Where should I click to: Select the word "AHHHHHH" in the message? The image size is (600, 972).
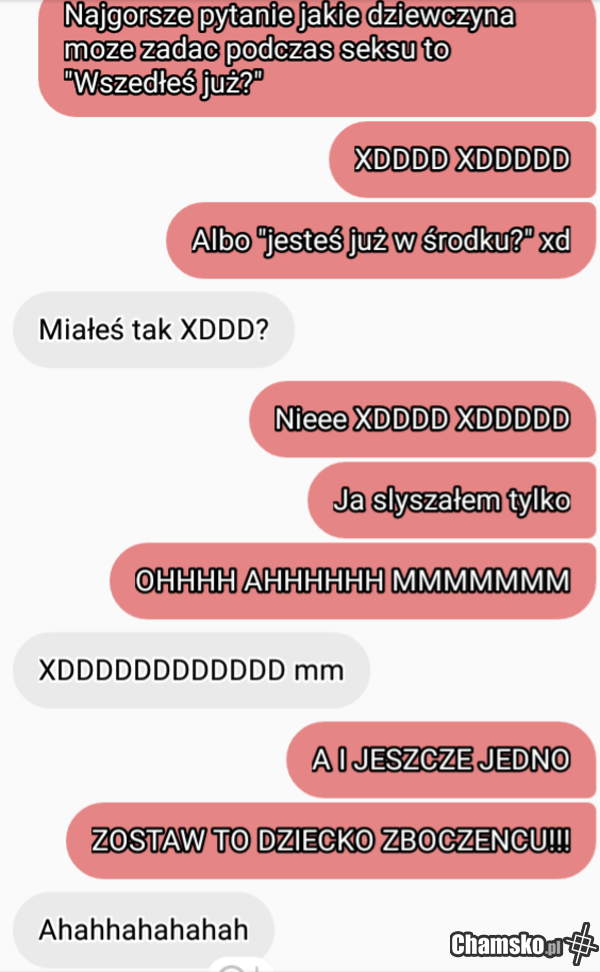314,581
